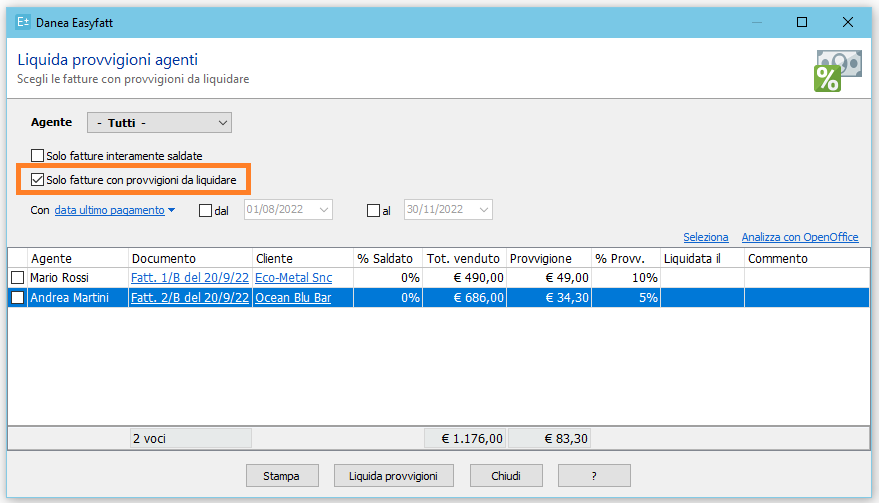
Task: Expand the 30/11/2022 date picker
Action: pos(484,210)
